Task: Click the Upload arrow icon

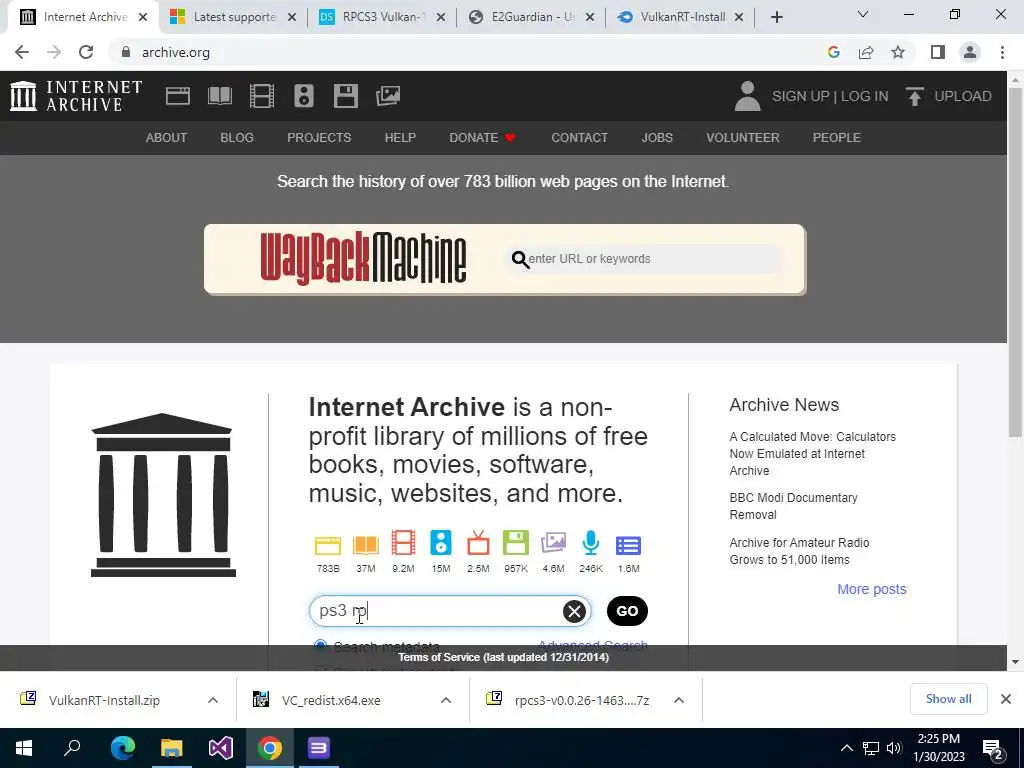Action: pos(914,96)
